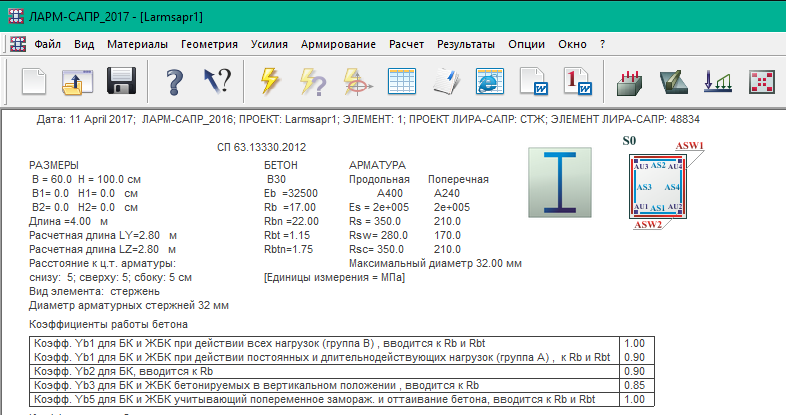This screenshot has height=415, width=786.
Task: Open the Результаты menu
Action: click(x=466, y=44)
